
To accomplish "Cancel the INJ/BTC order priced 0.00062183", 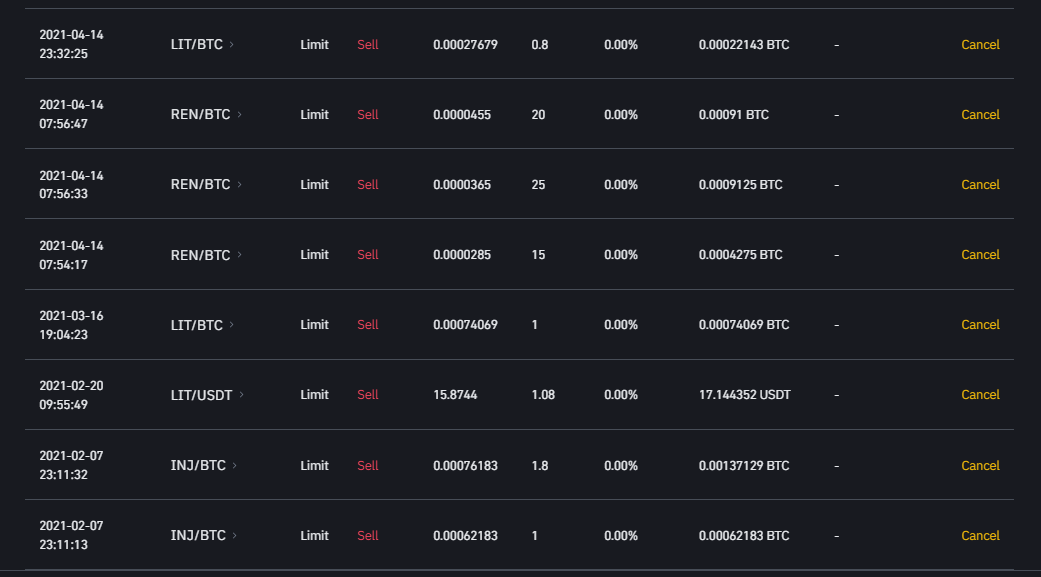I will (x=980, y=536).
